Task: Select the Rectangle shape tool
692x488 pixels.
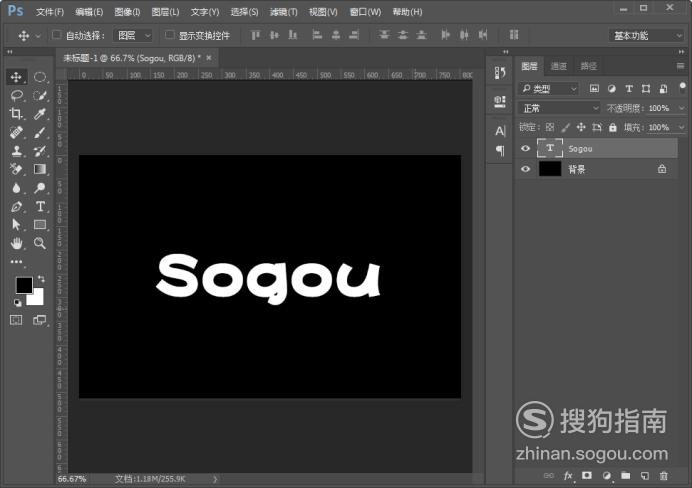Action: [40, 225]
